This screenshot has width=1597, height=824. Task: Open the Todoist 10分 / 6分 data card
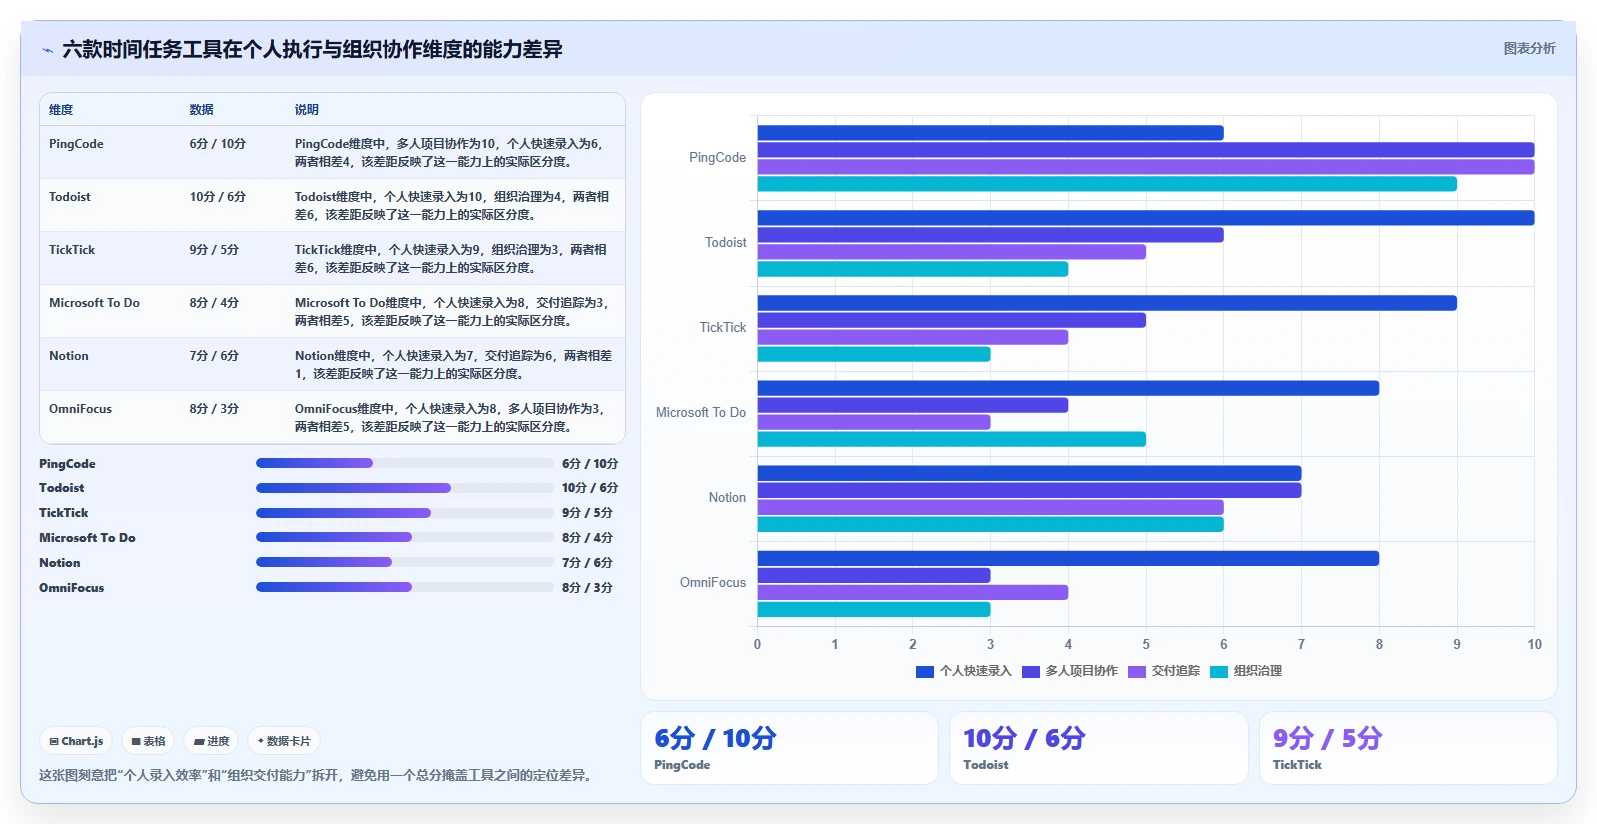pyautogui.click(x=1098, y=748)
